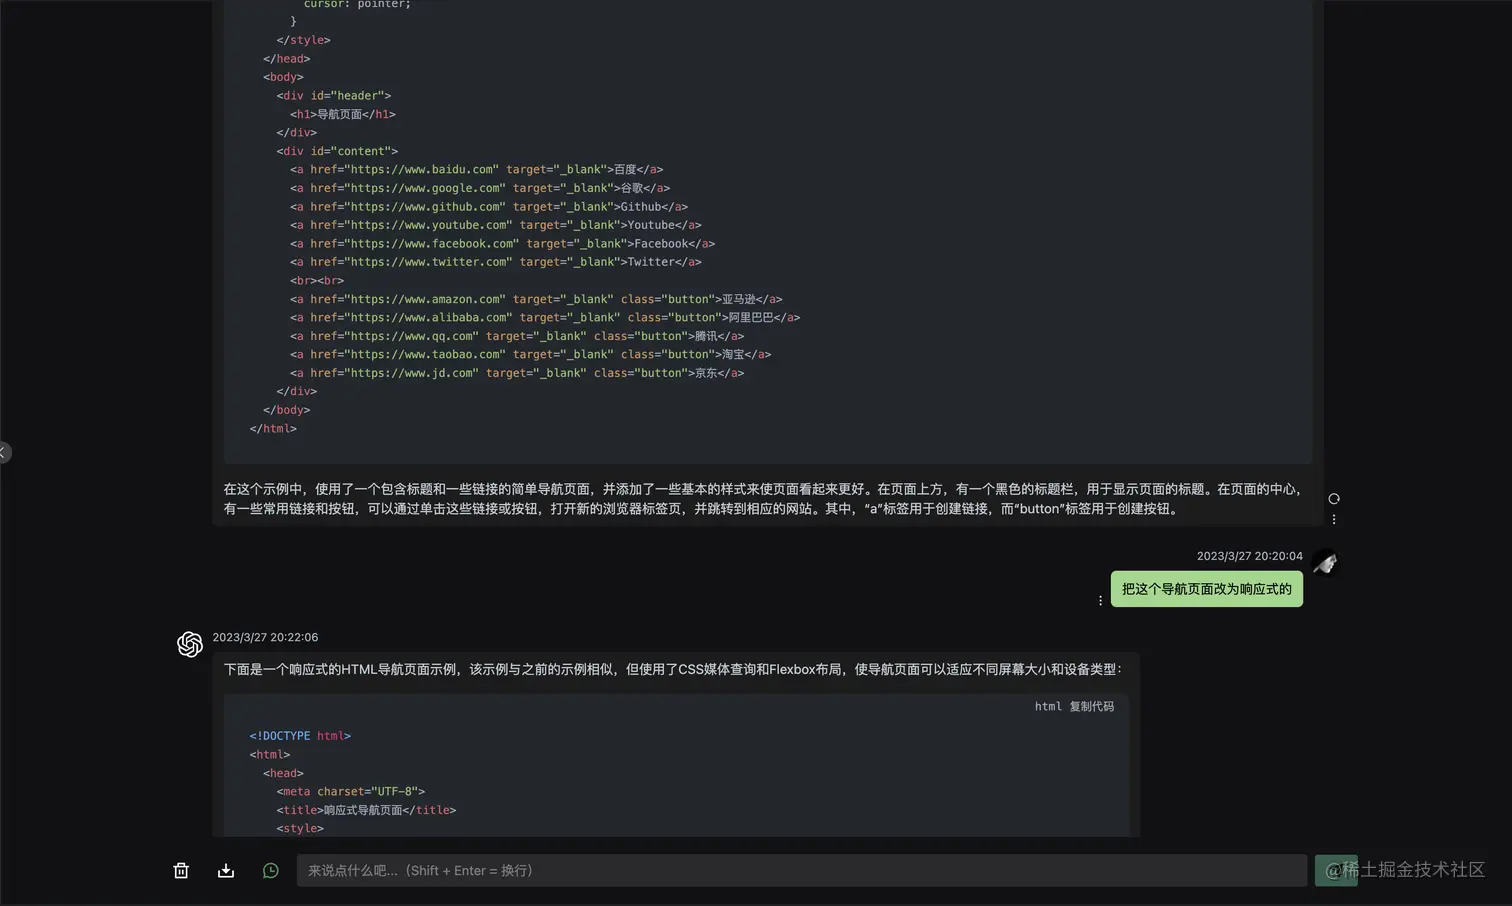Viewport: 1512px width, 906px height.
Task: Click the download icon to export the conversation
Action: [226, 871]
